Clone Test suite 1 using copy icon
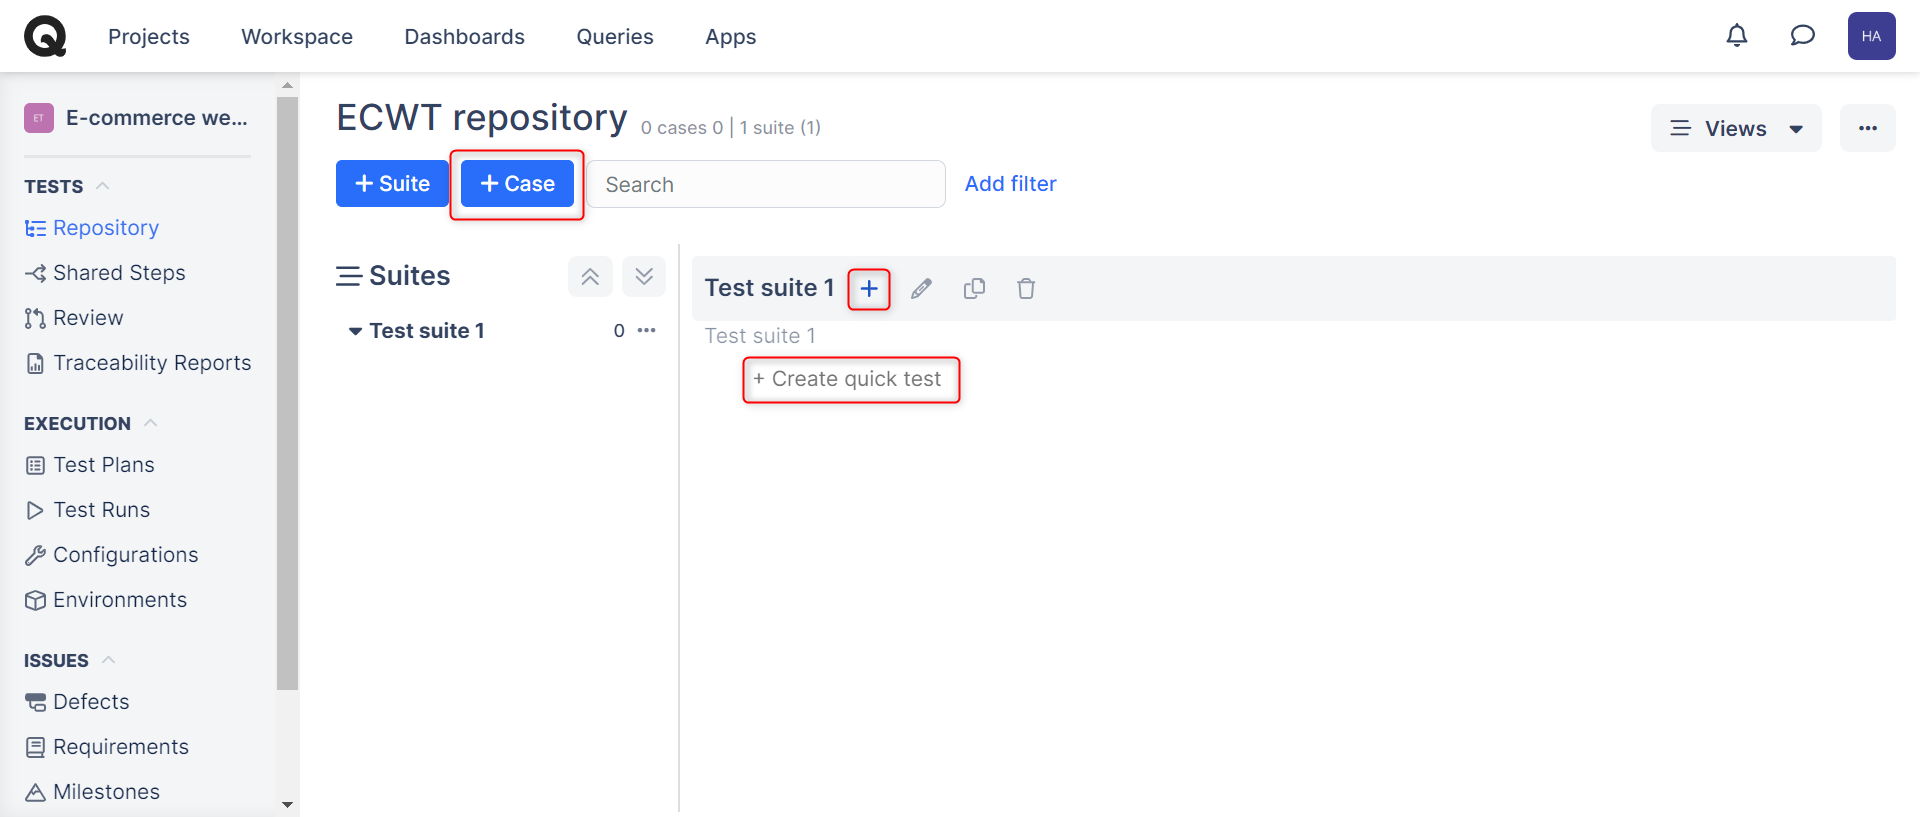 click(974, 289)
